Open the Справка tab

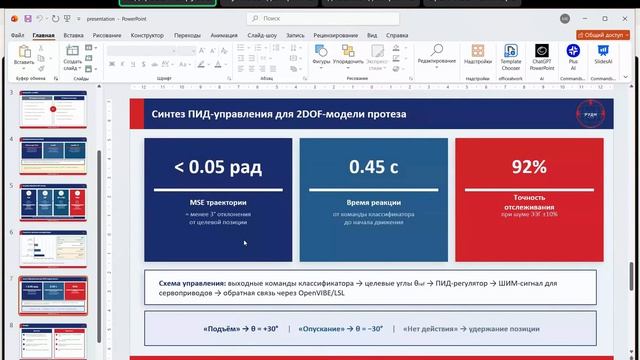pyautogui.click(x=397, y=36)
